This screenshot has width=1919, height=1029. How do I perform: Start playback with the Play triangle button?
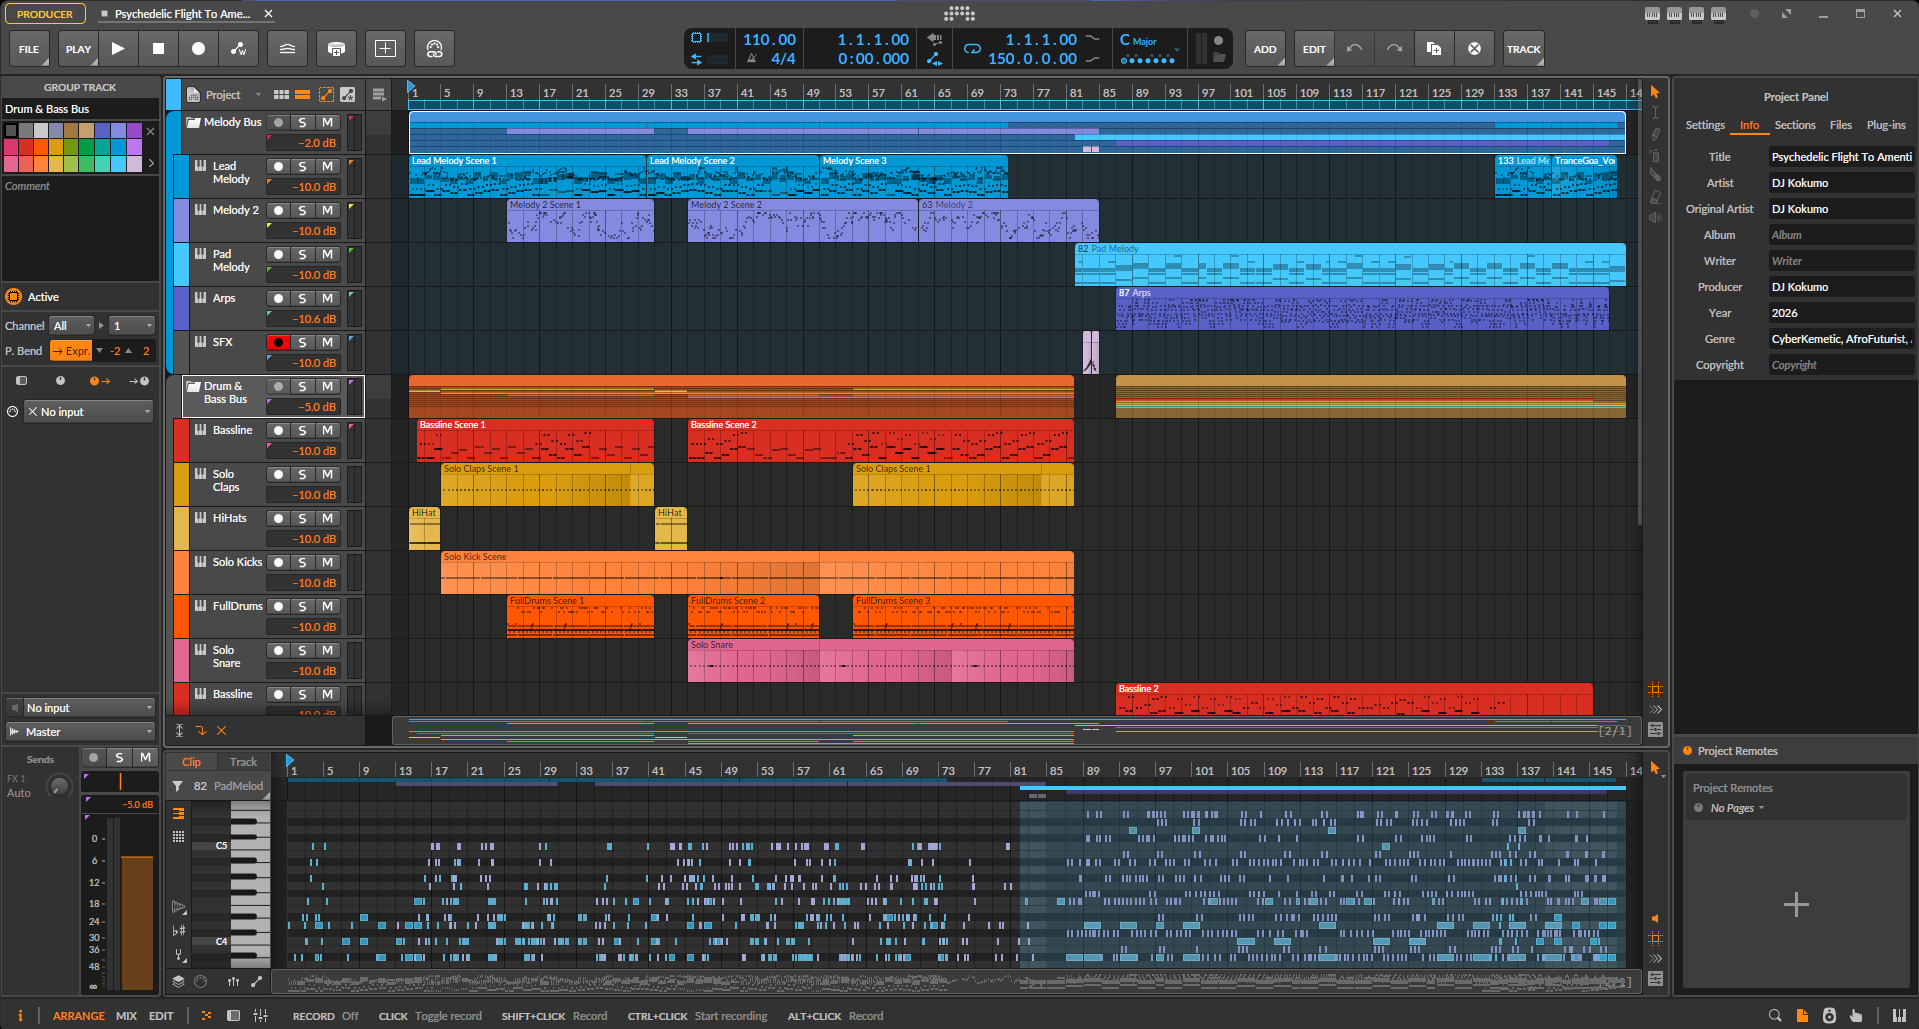pos(118,48)
